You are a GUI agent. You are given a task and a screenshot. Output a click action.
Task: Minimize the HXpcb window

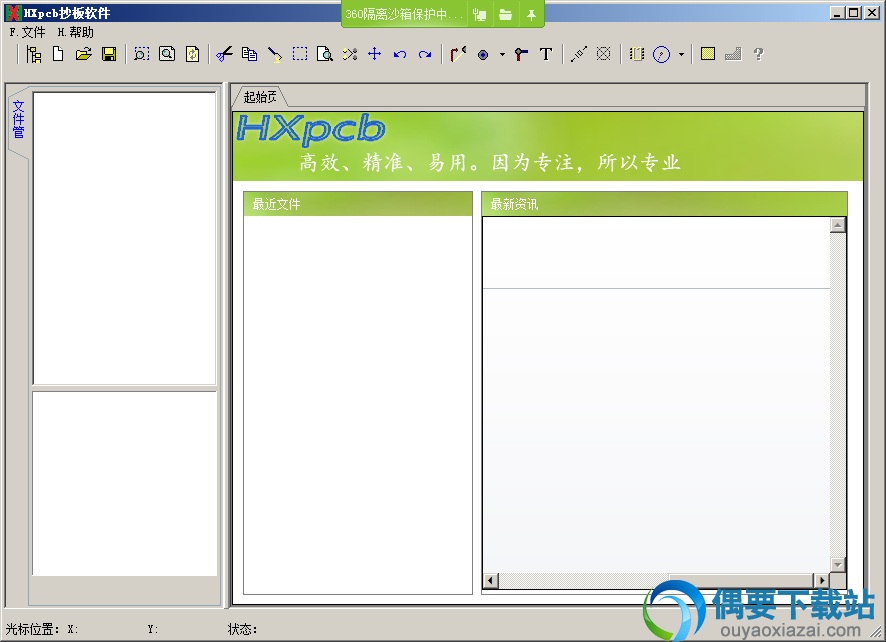839,12
